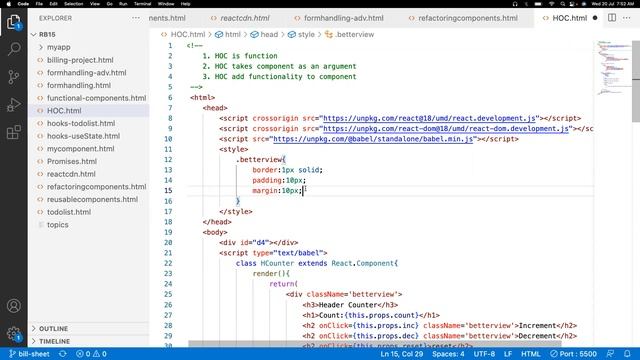This screenshot has width=640, height=360.
Task: Expand the myapp folder
Action: pyautogui.click(x=89, y=47)
